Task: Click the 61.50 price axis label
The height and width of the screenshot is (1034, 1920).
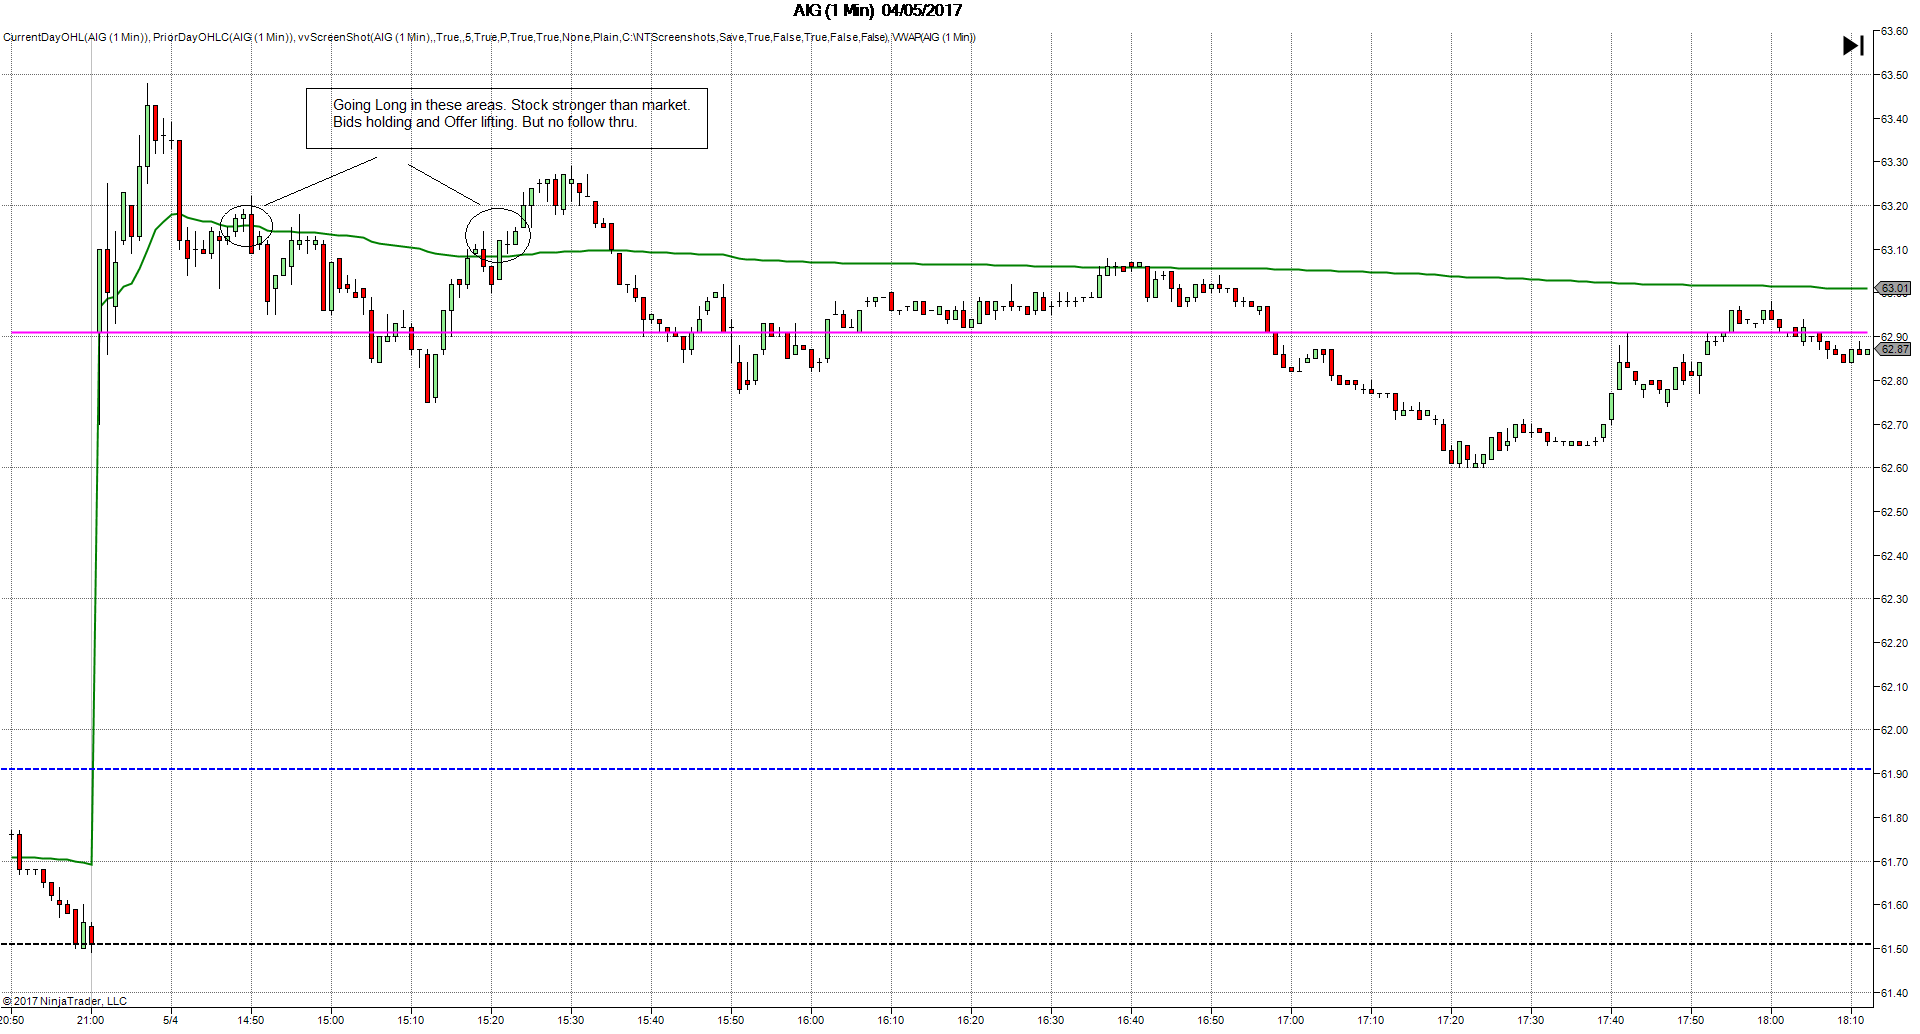Action: 1894,949
